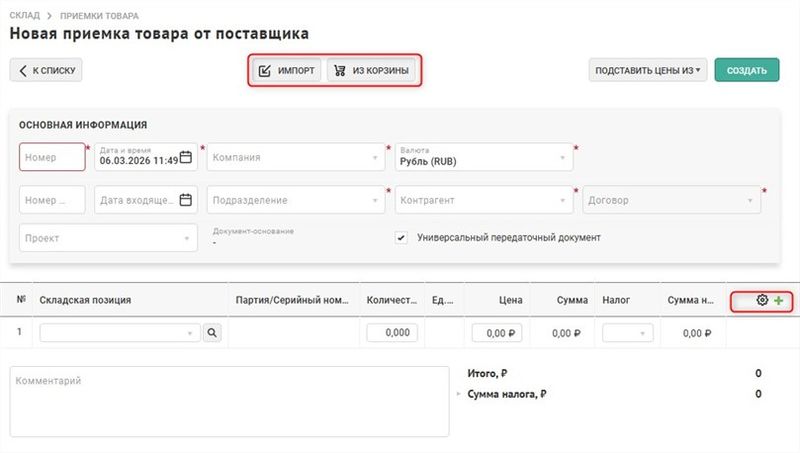Add a new row with the green plus
800x453 pixels.
tap(779, 300)
